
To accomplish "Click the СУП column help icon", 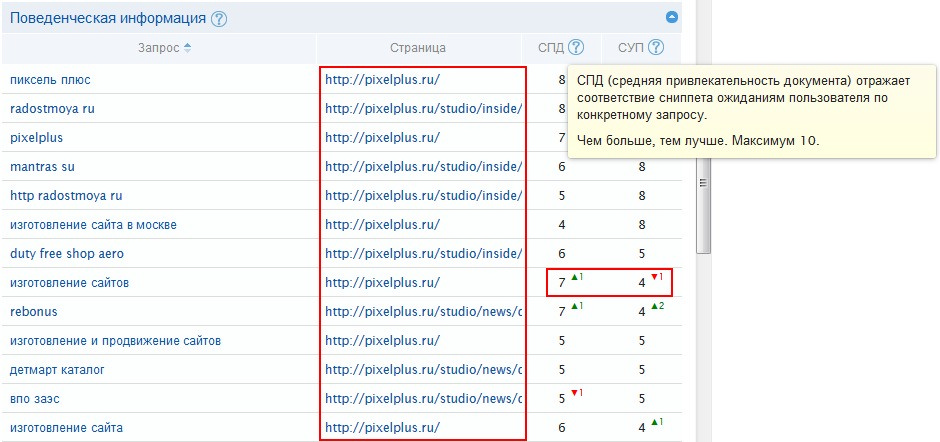I will 656,47.
